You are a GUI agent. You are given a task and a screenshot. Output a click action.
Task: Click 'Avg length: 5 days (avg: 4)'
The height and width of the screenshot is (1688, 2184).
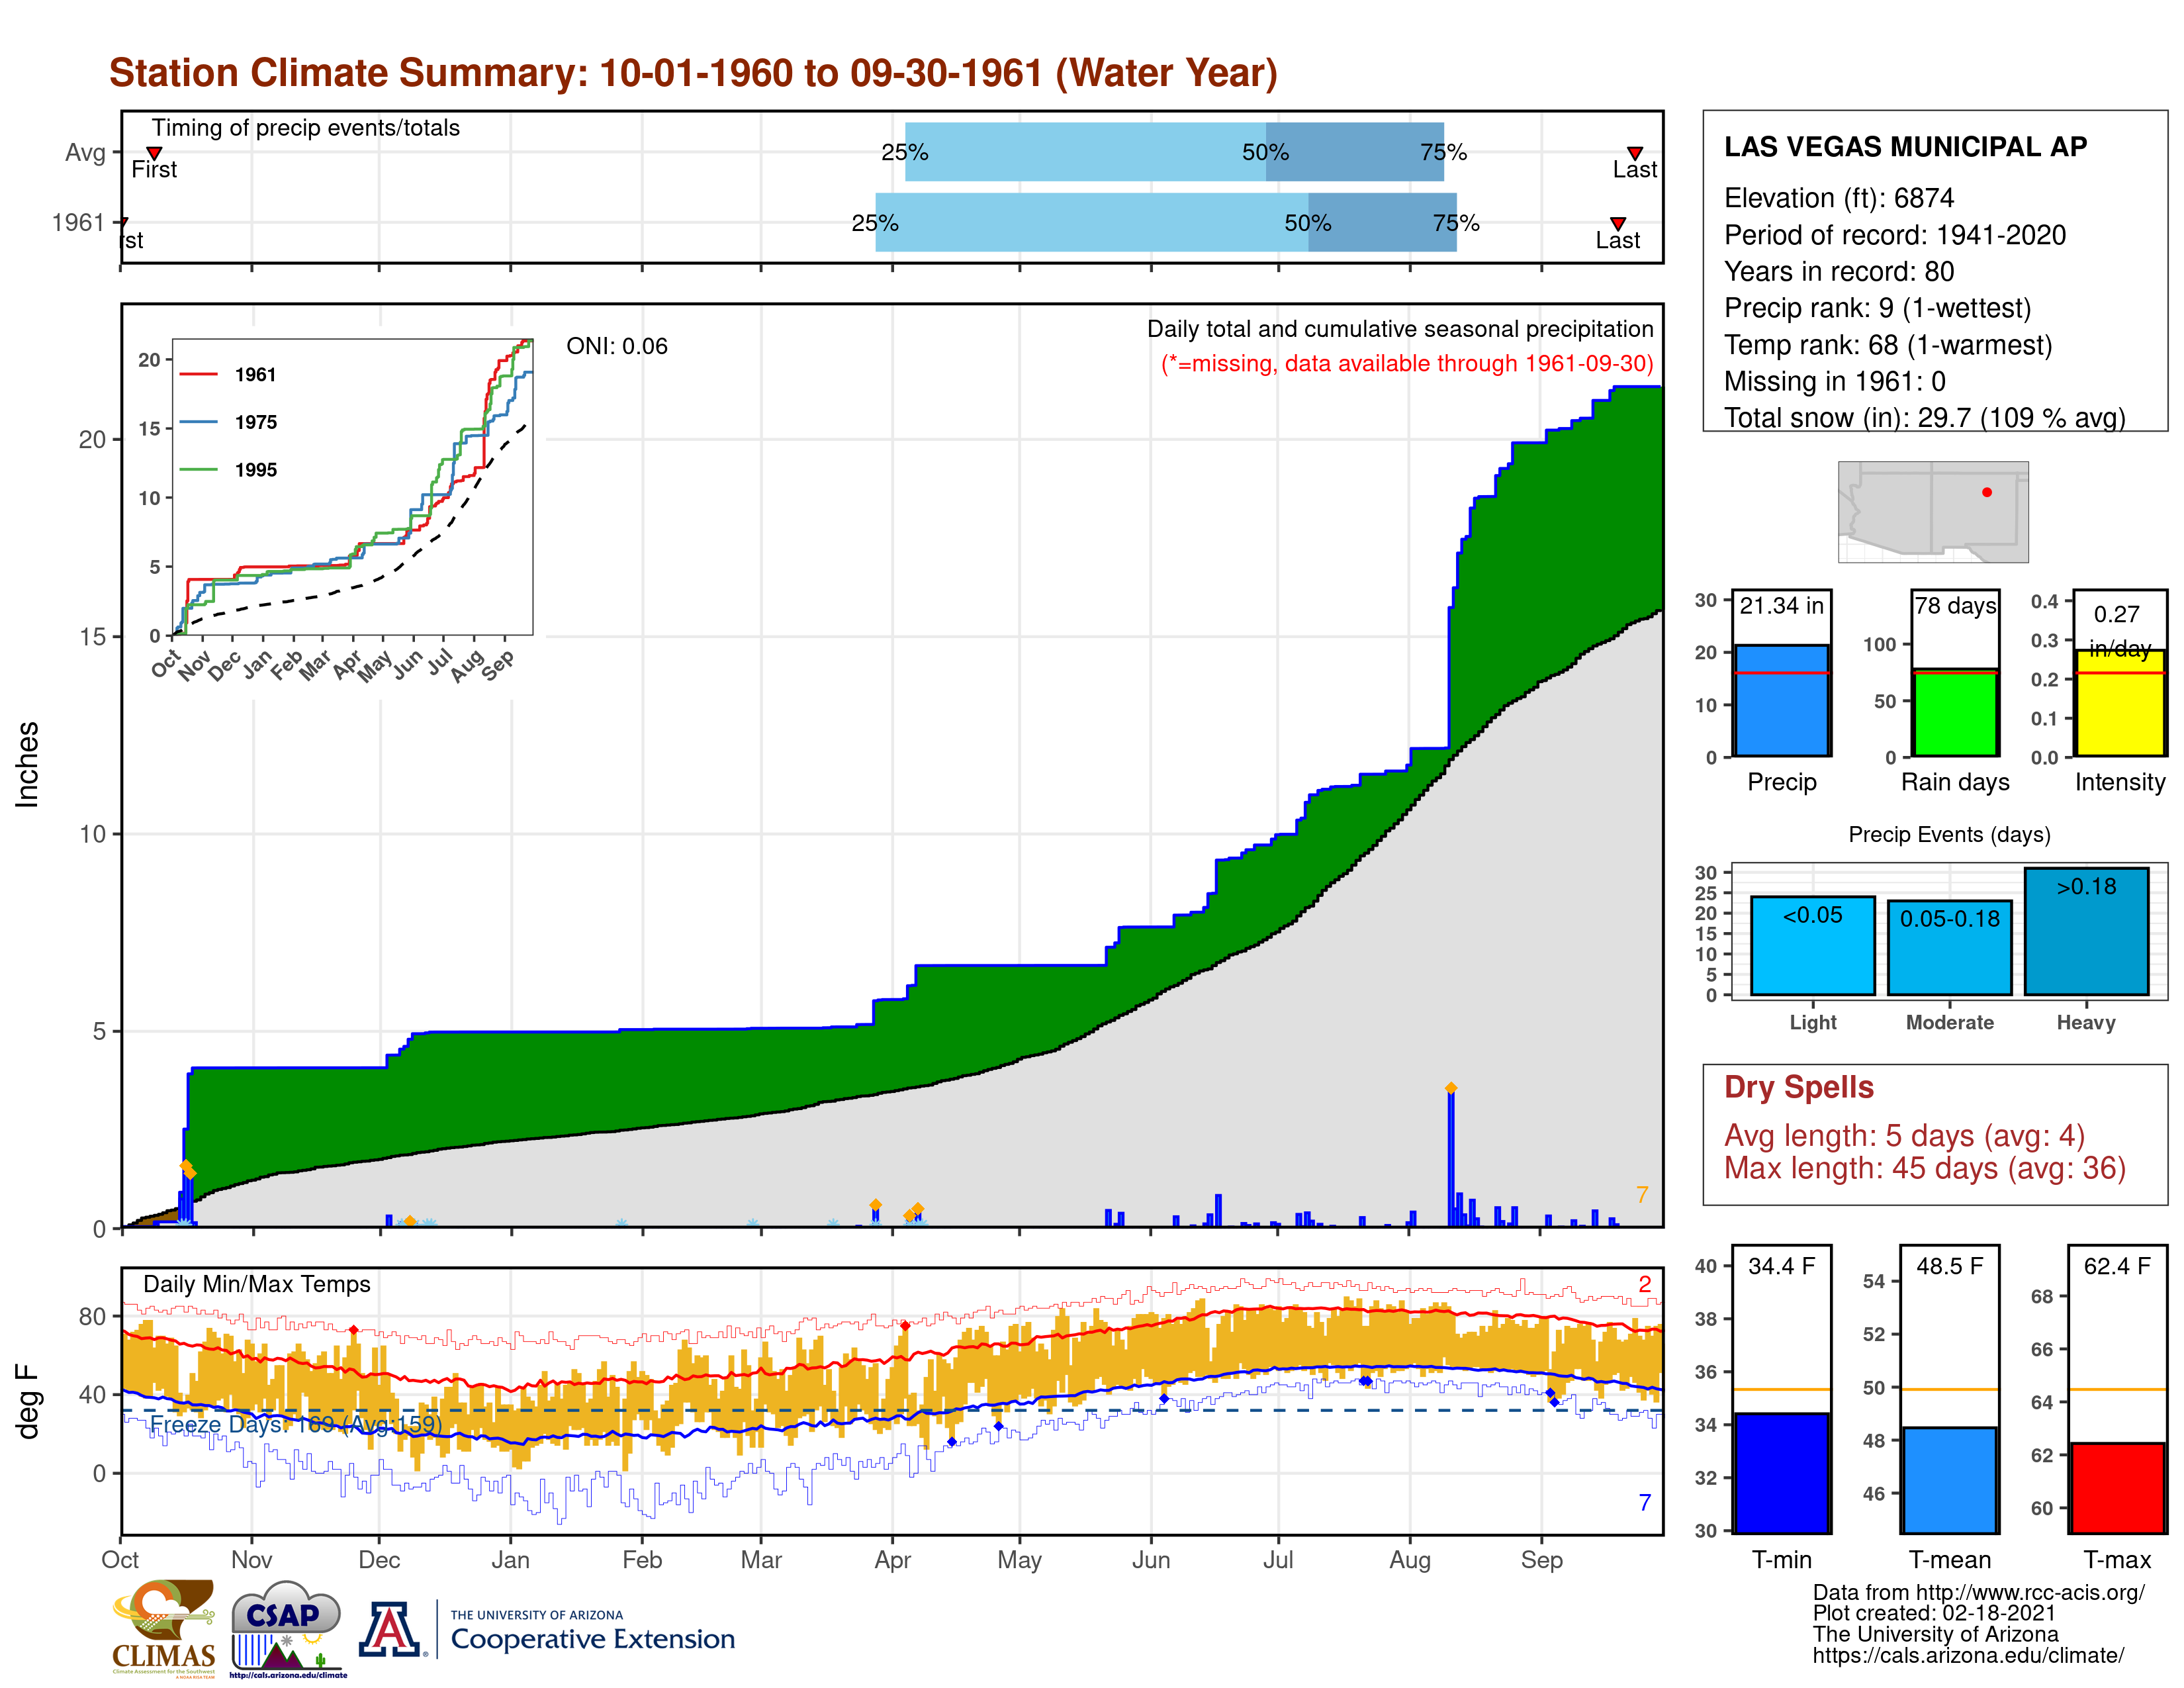pos(1905,1136)
